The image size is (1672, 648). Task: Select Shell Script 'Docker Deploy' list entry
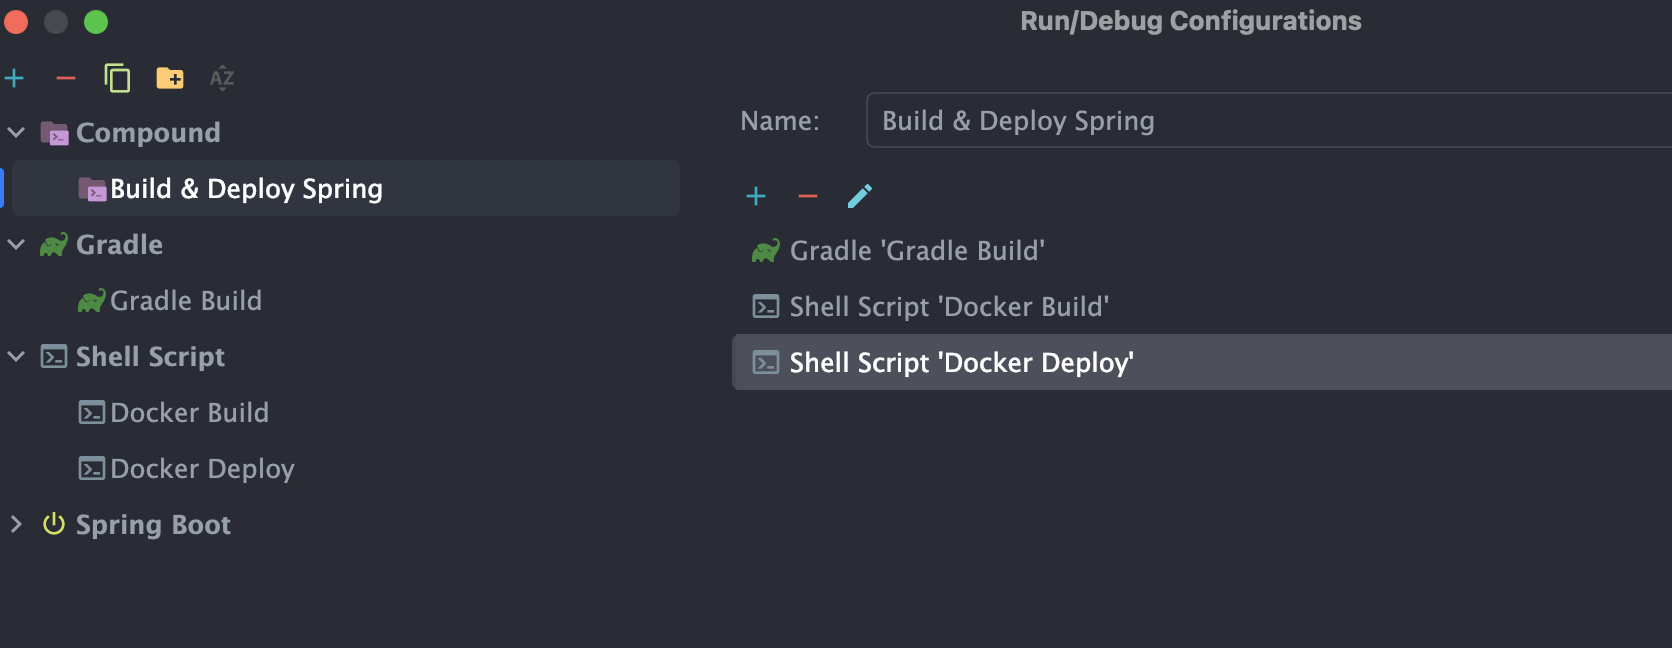click(x=1202, y=362)
